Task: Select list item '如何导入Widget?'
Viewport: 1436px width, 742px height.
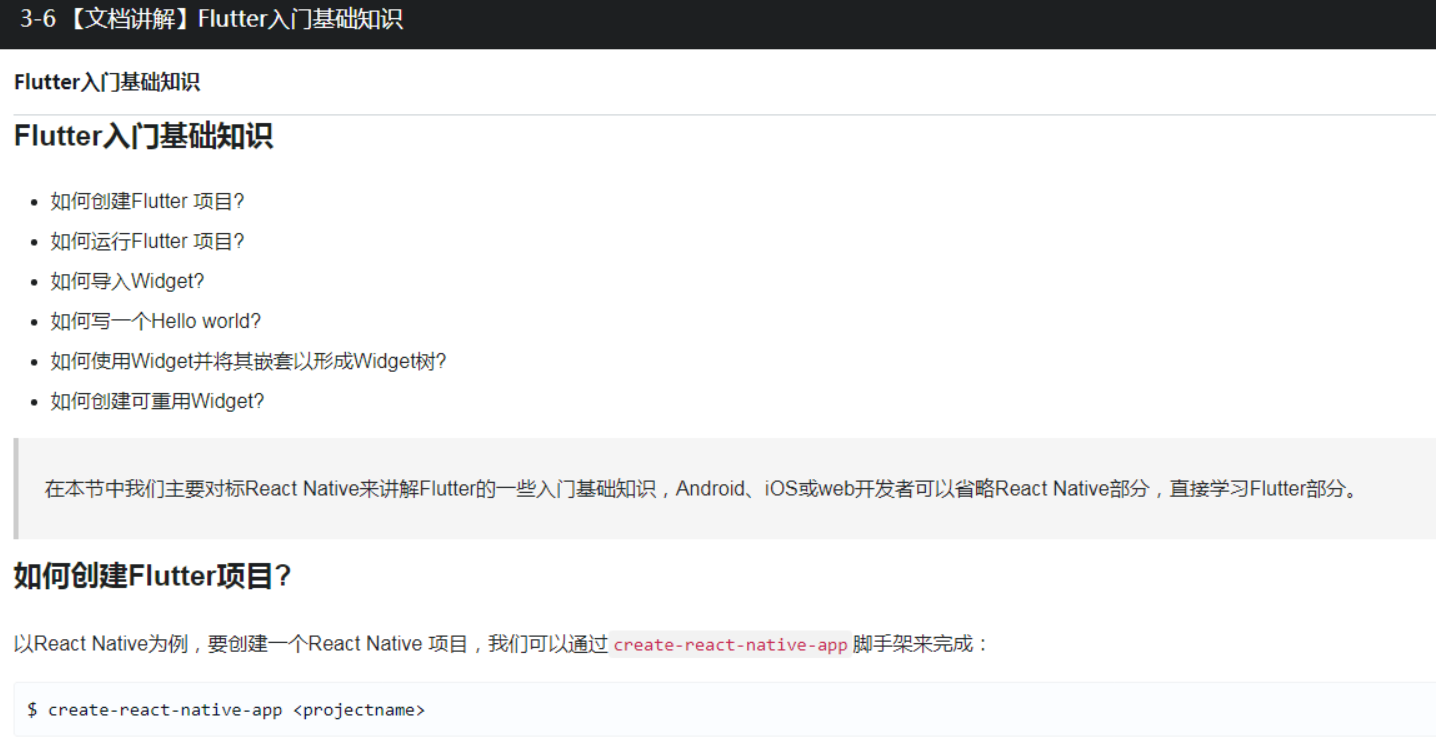Action: coord(128,281)
